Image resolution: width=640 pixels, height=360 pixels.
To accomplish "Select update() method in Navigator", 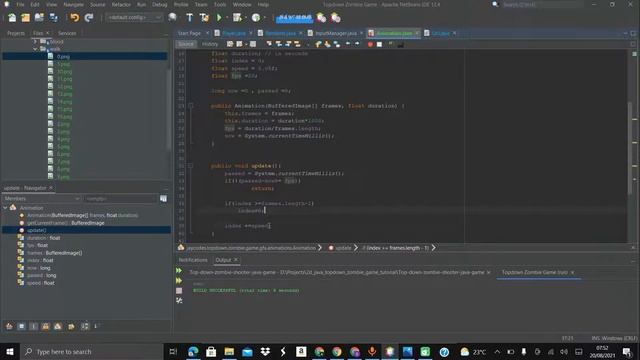I will [x=37, y=230].
